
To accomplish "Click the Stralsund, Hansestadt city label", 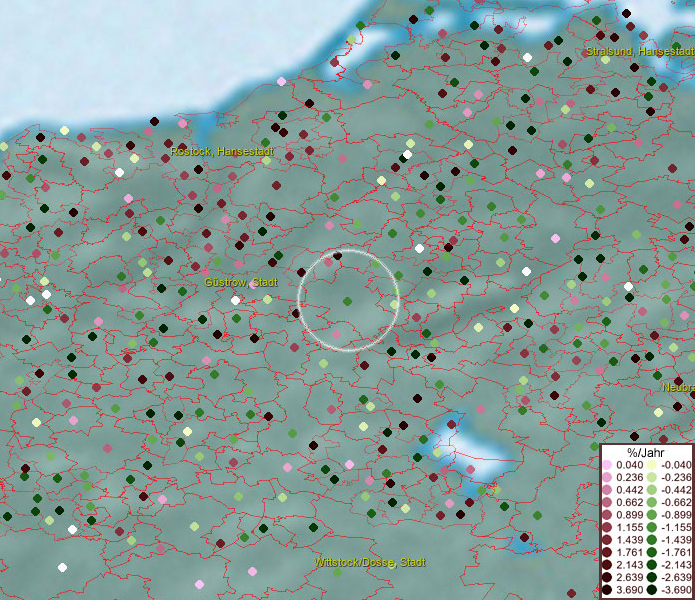I will point(639,51).
